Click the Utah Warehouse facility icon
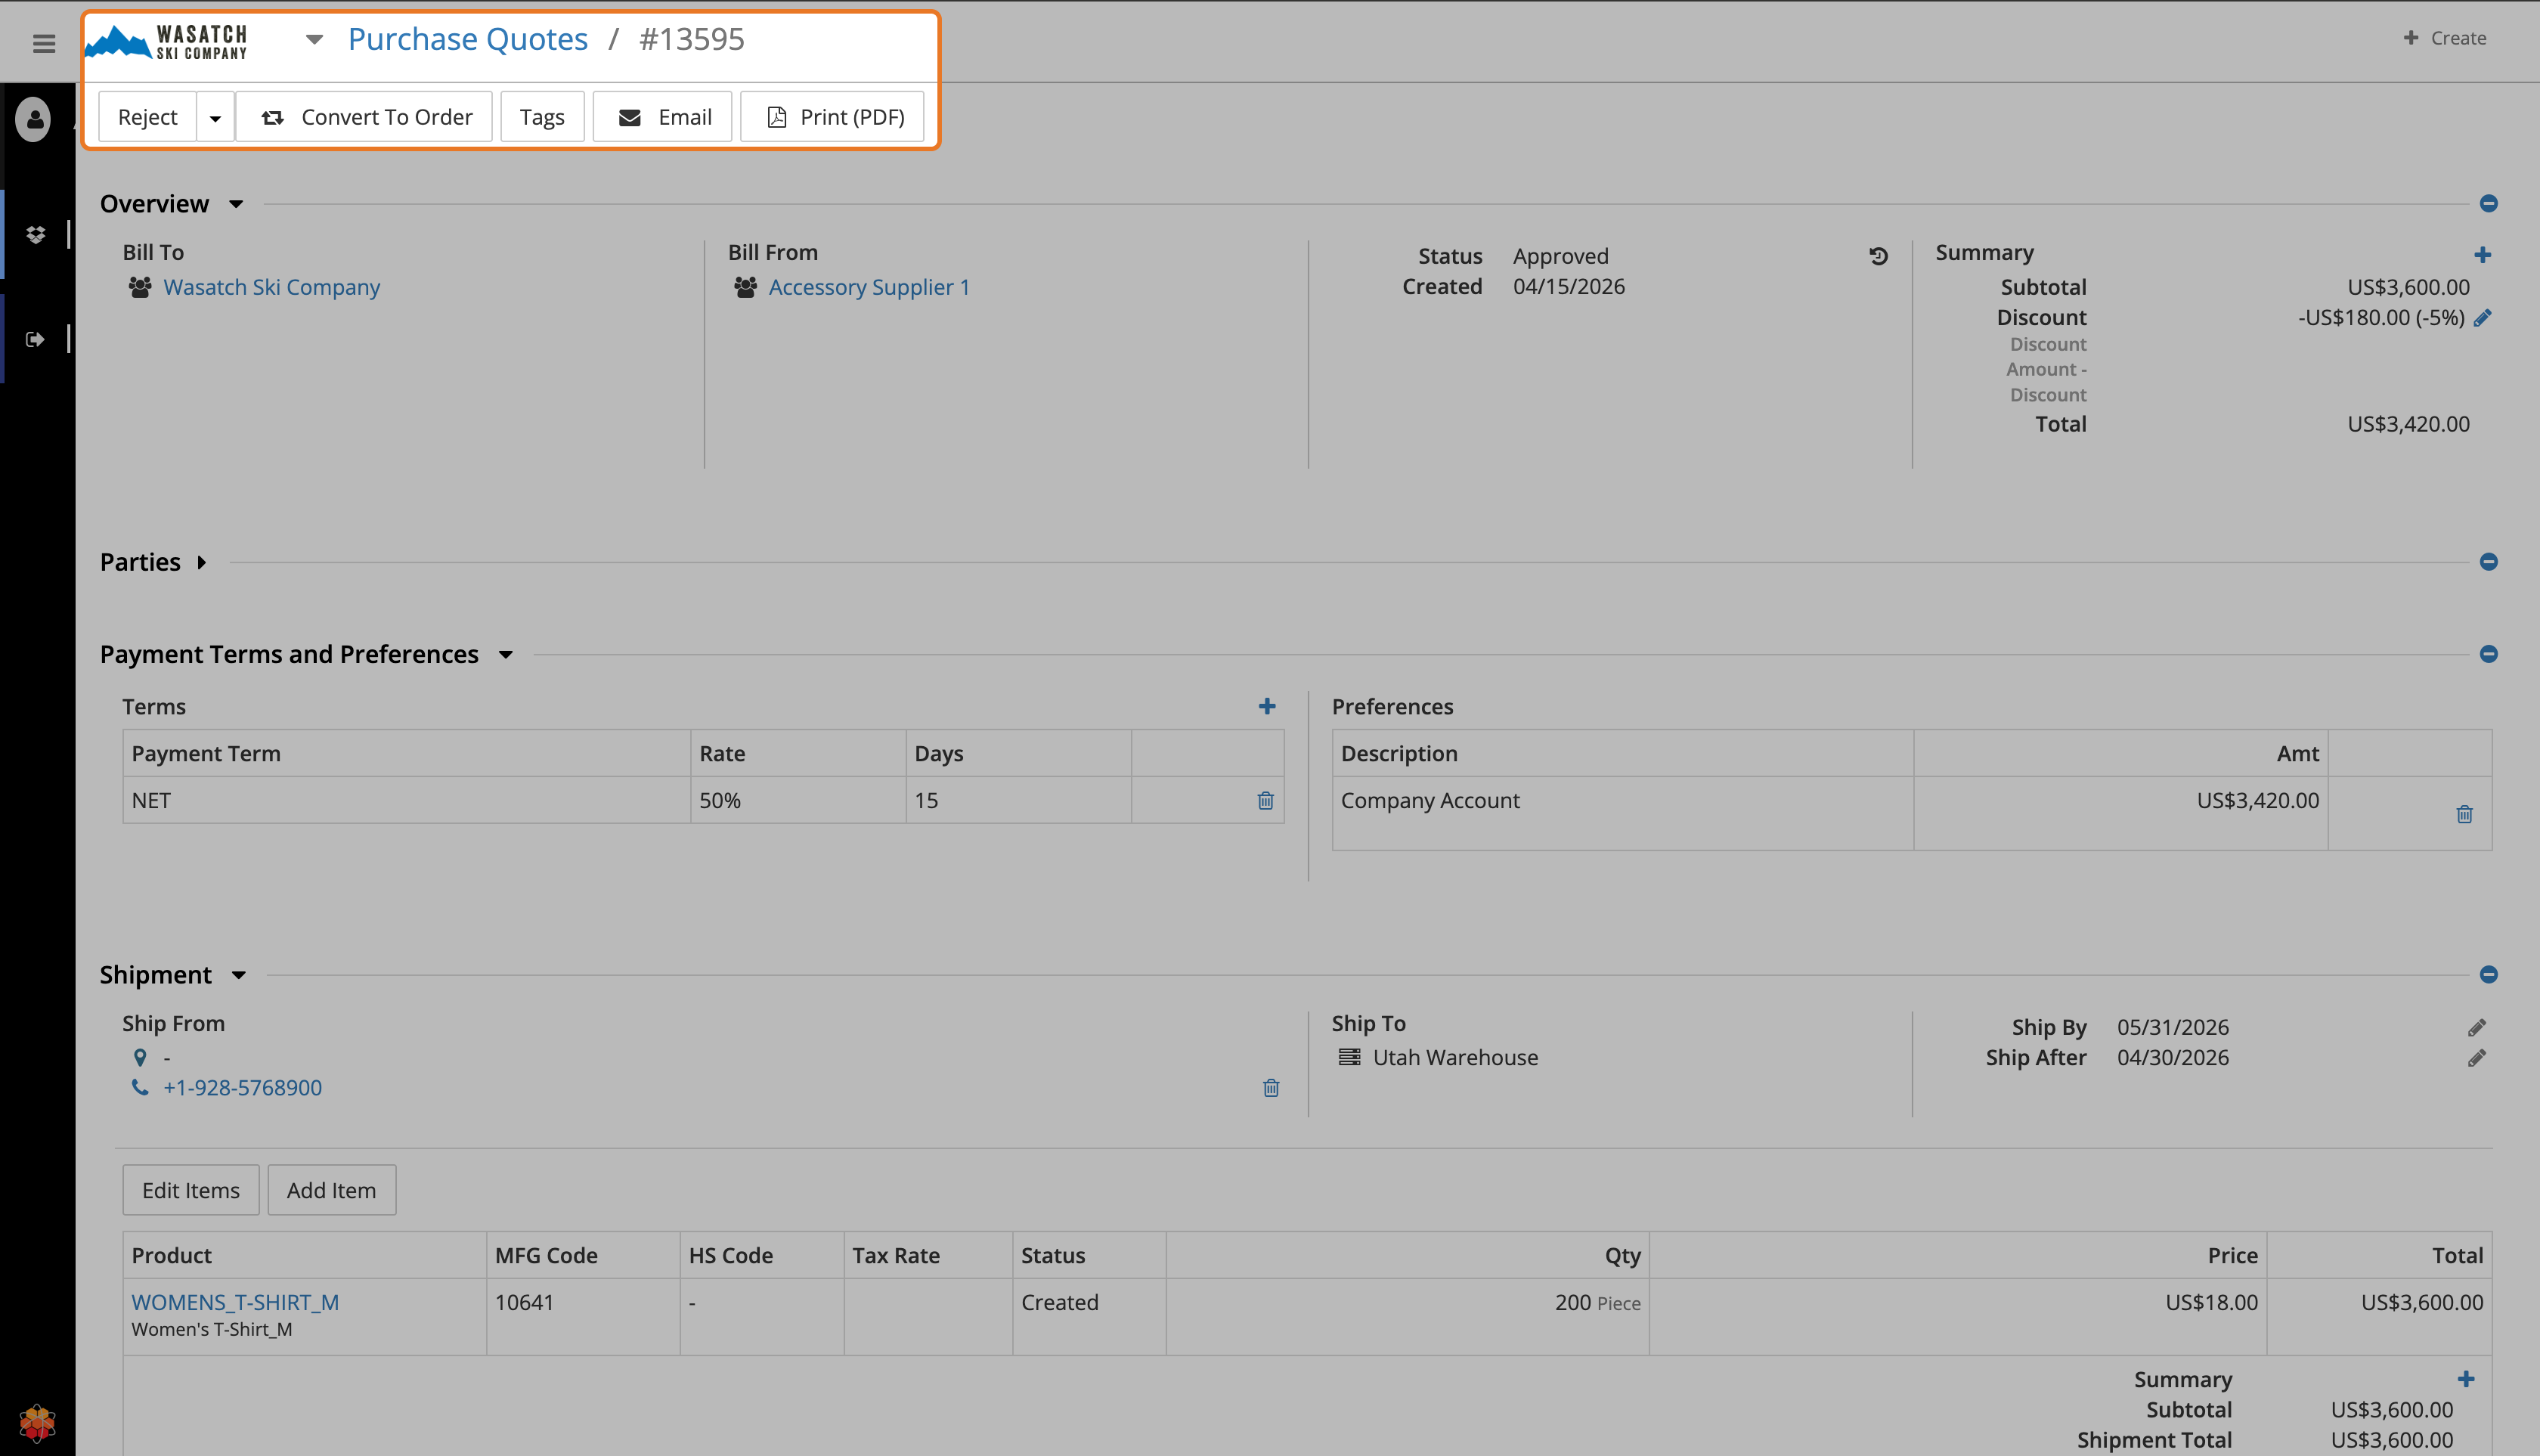 point(1350,1057)
